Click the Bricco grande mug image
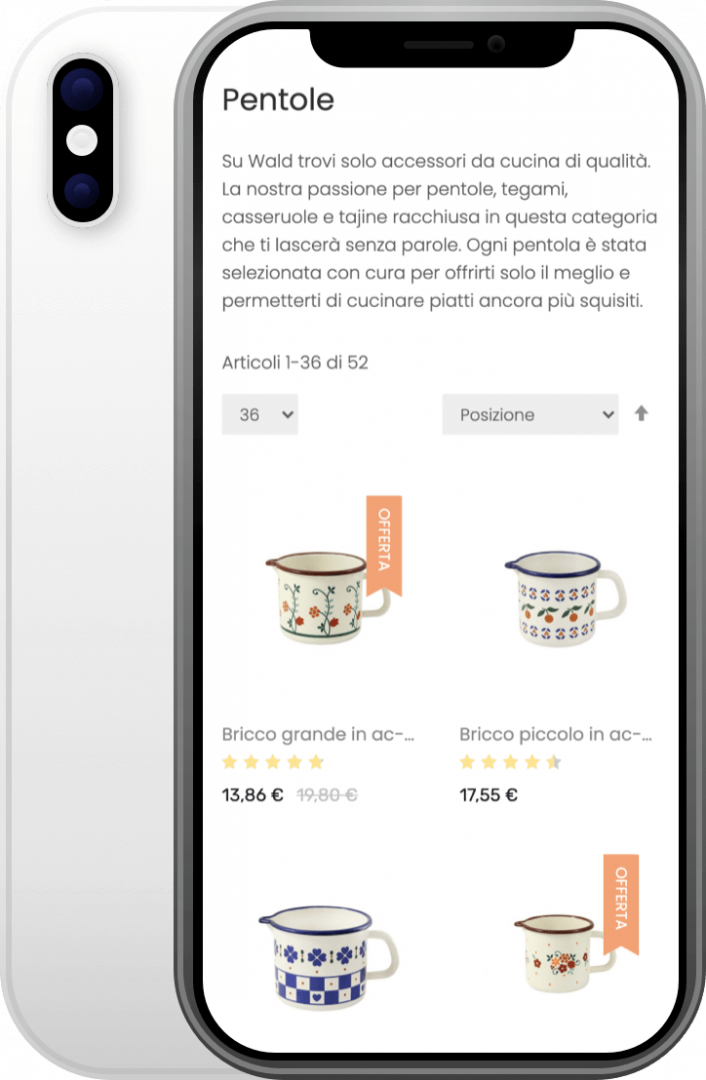This screenshot has height=1080, width=706. 327,596
